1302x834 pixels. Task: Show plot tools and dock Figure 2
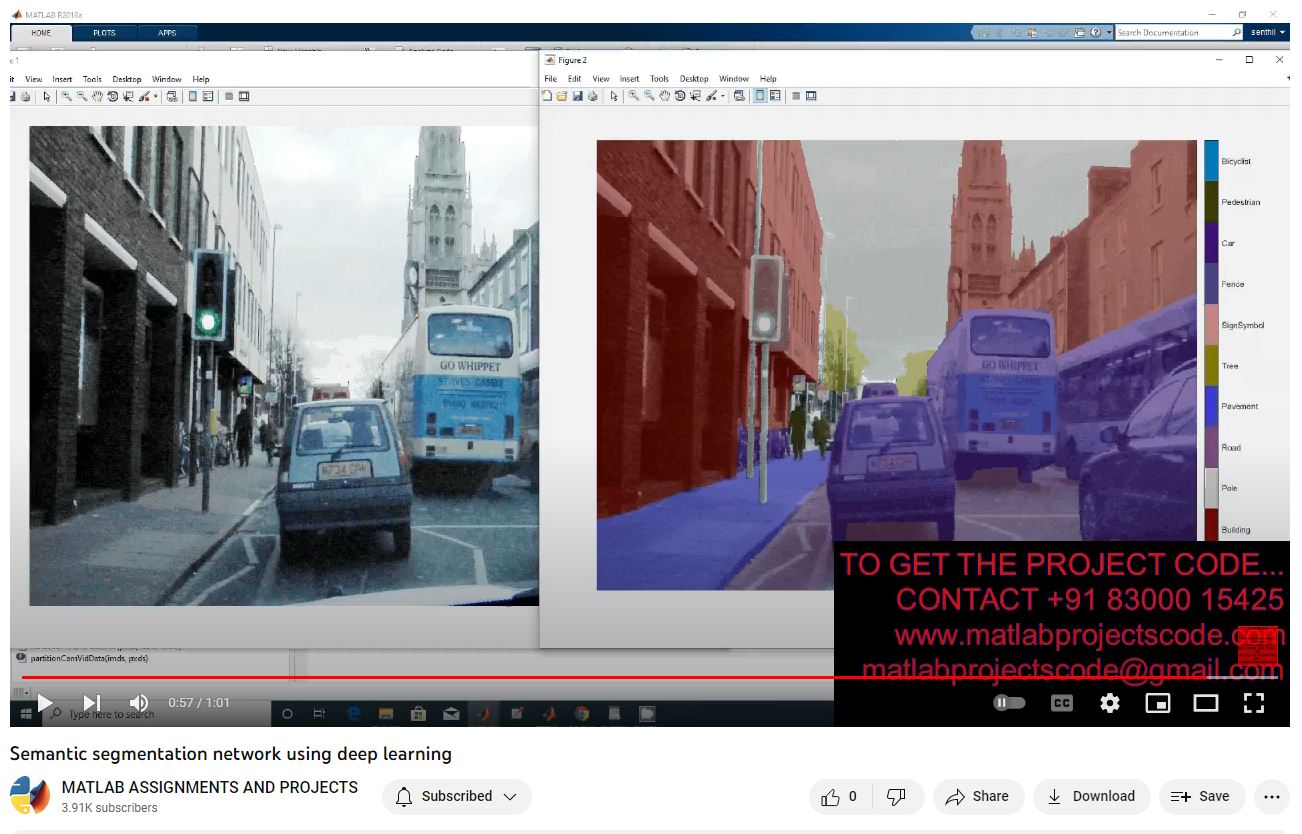point(811,96)
